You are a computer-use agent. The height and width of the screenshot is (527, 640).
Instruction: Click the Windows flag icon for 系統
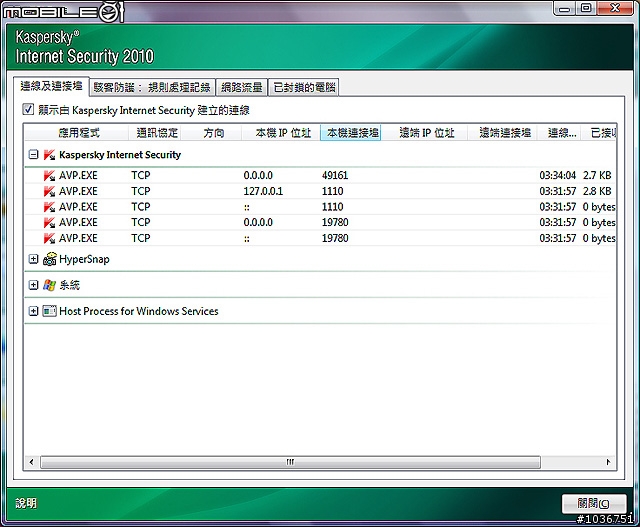[x=49, y=285]
